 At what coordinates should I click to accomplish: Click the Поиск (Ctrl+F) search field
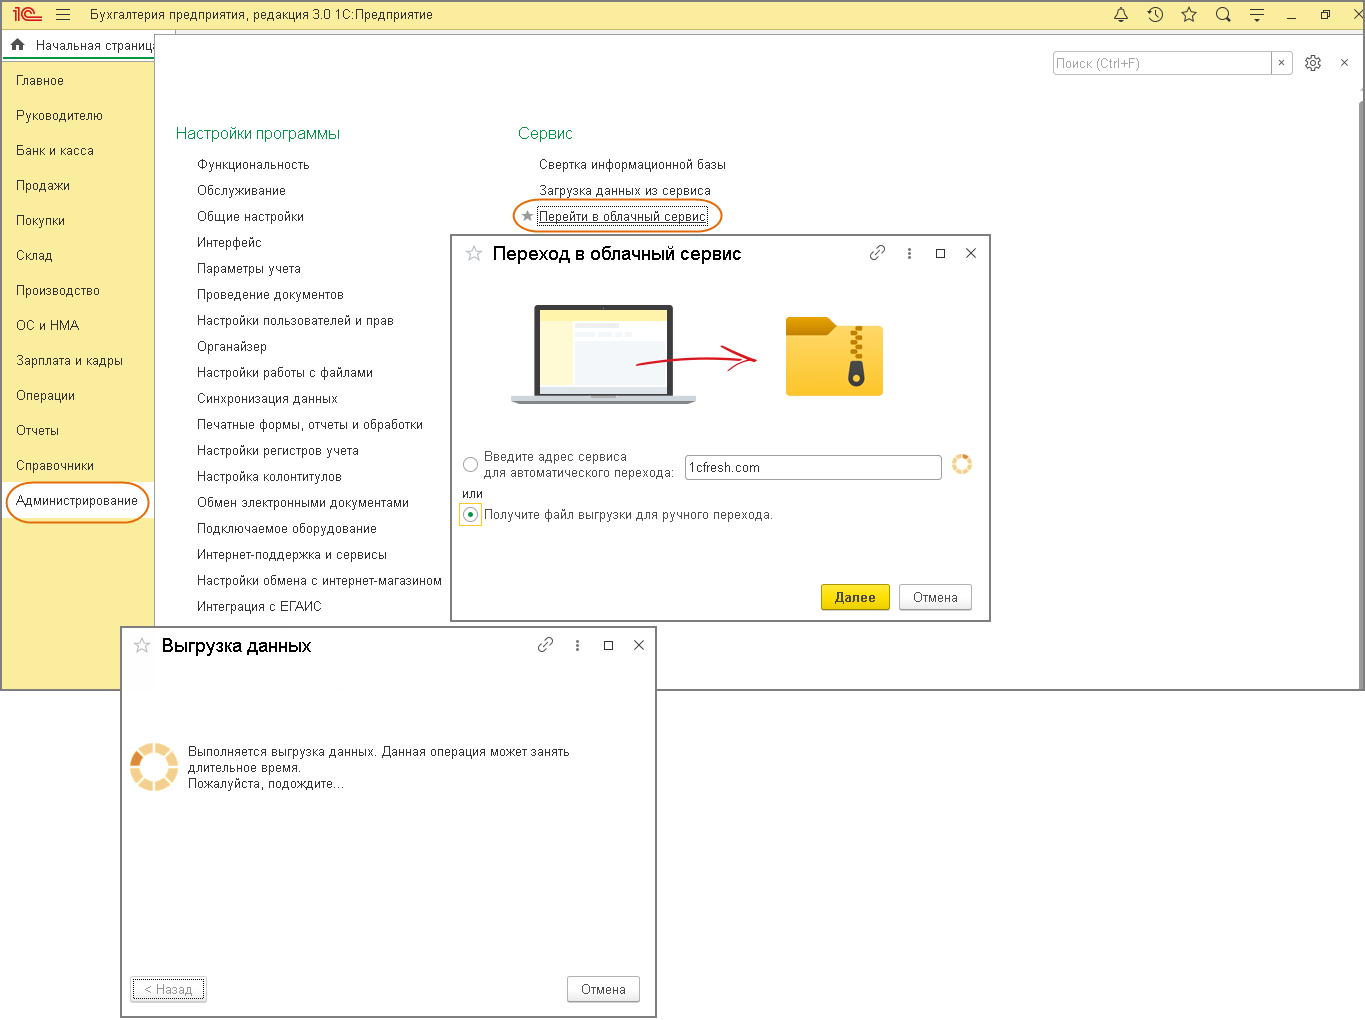(x=1162, y=63)
